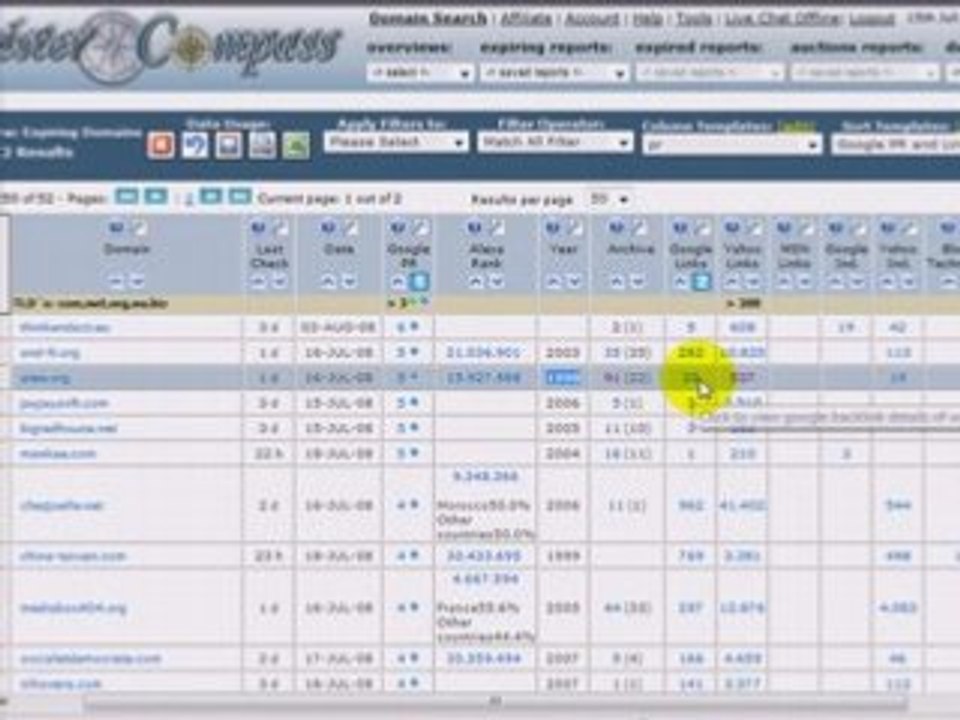Click the save disk icon in Data Usage
The width and height of the screenshot is (960, 720).
point(228,145)
